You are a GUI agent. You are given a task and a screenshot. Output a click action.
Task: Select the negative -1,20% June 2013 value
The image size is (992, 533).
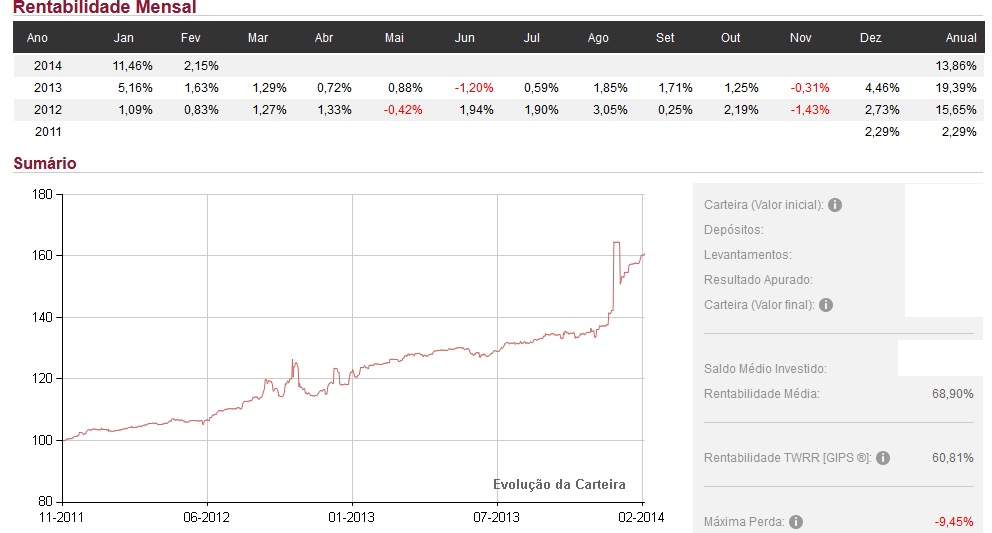click(x=474, y=87)
